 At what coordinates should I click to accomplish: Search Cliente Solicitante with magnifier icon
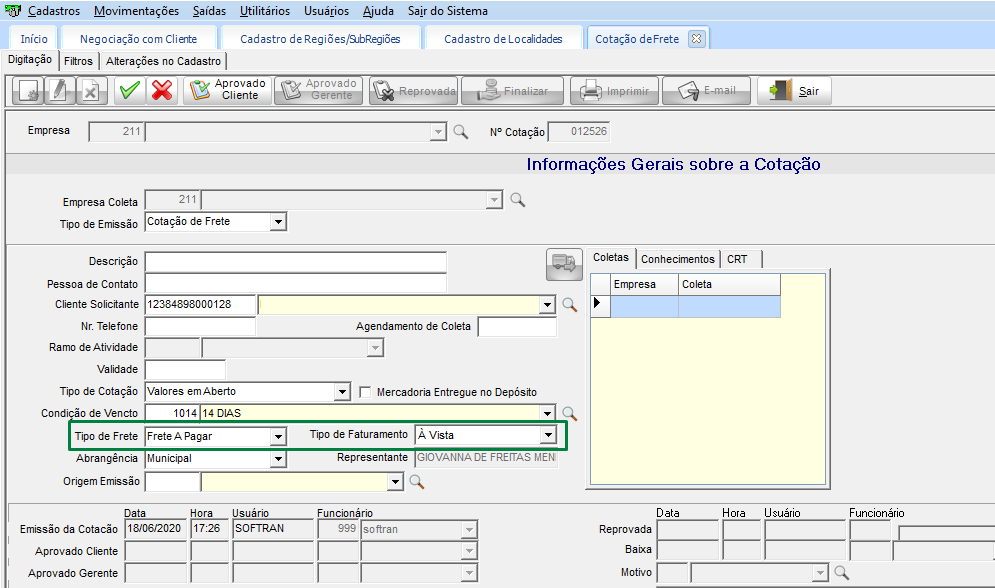tap(568, 304)
